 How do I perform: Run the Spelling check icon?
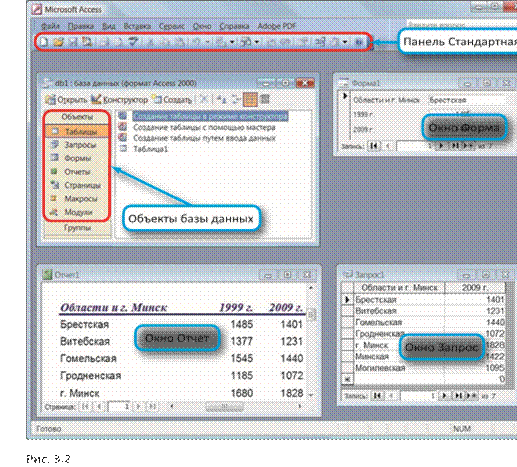point(133,42)
